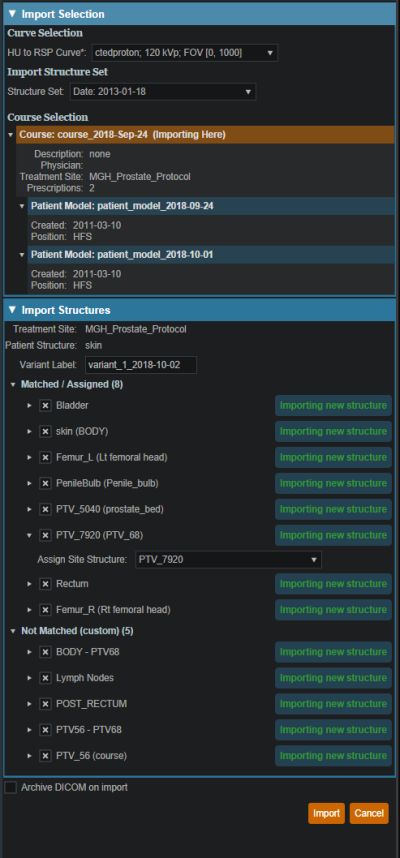Collapse the Matched / Assigned (8) group
This screenshot has height=858, width=400.
click(x=13, y=385)
